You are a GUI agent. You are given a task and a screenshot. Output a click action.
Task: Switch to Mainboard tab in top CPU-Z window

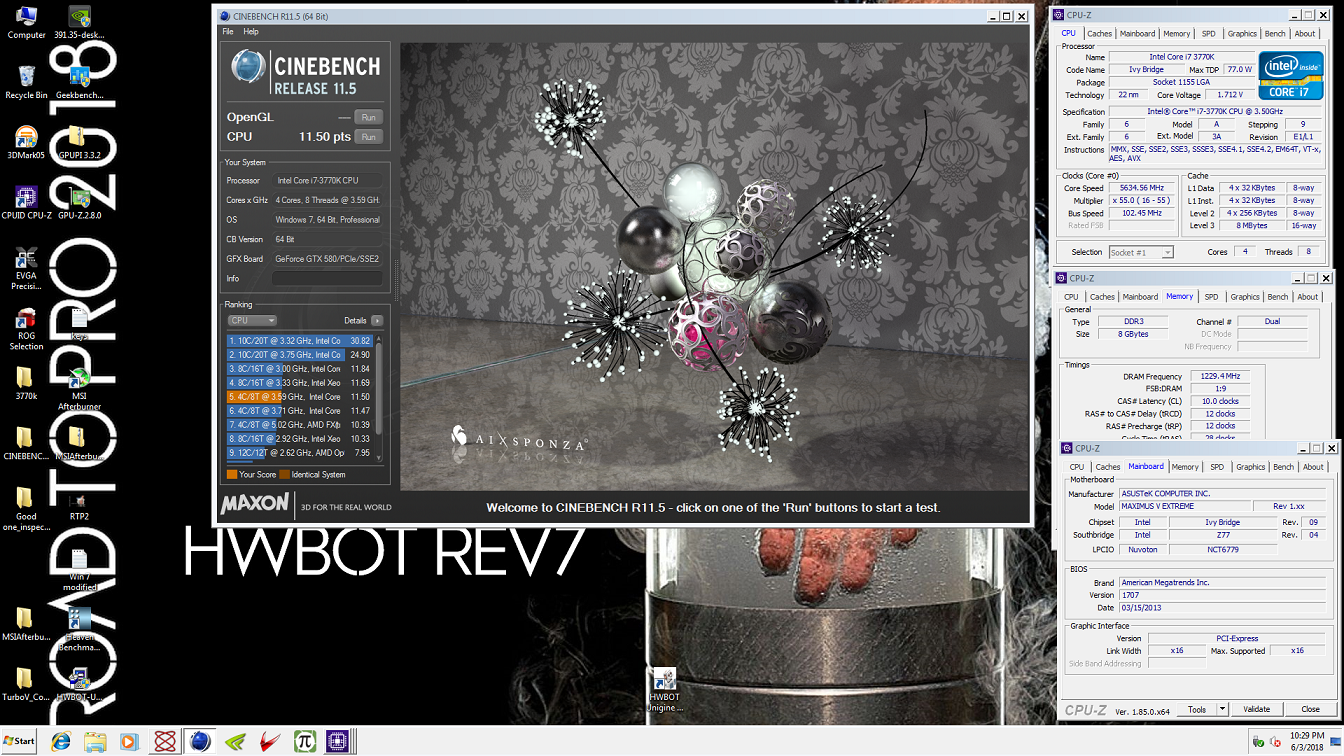1137,34
